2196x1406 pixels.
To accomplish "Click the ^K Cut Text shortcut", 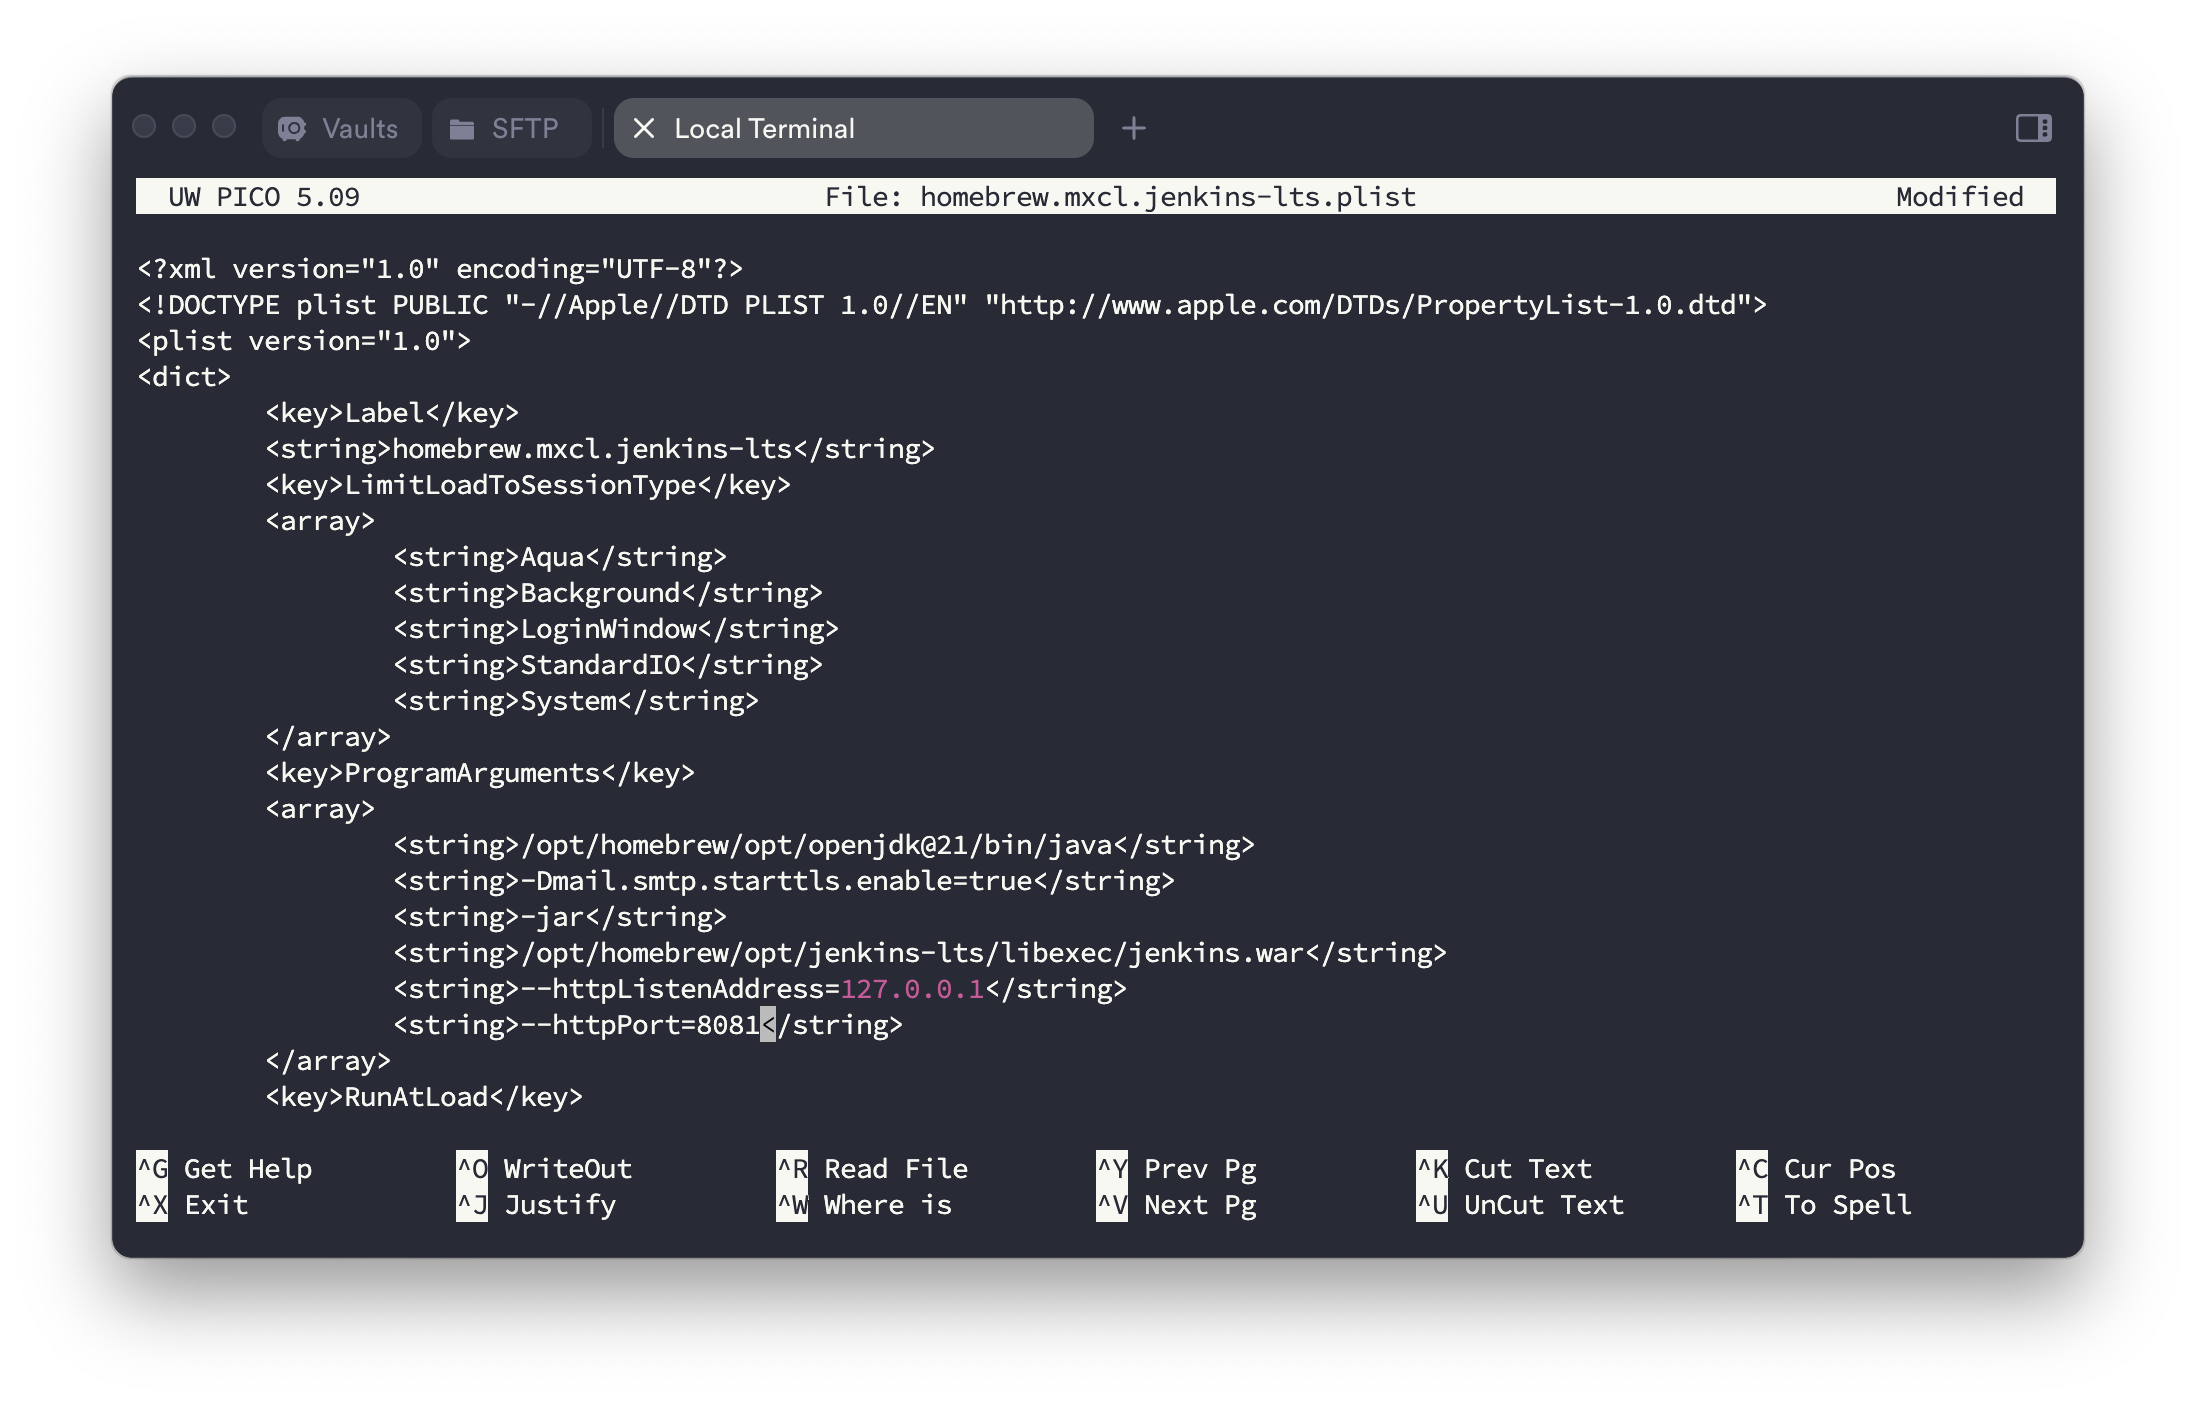I will 1505,1169.
